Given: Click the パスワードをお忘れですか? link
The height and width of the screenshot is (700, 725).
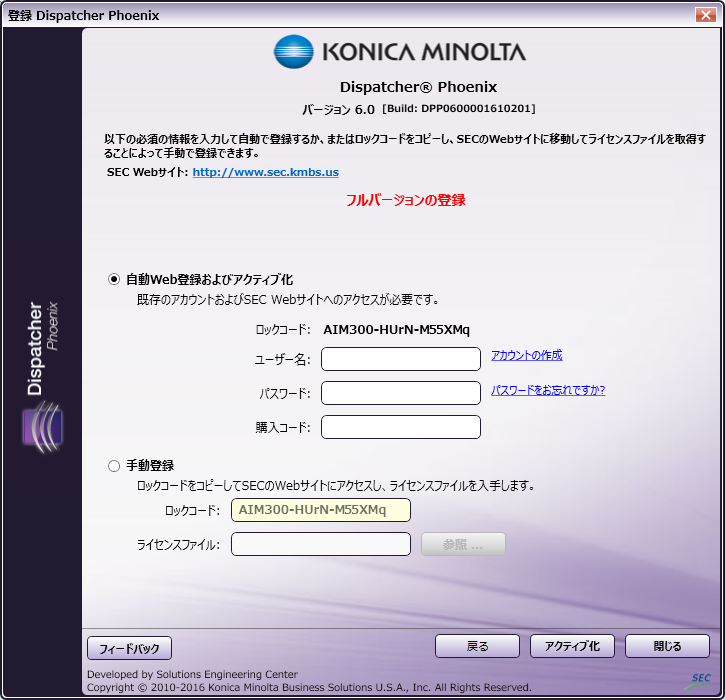Looking at the screenshot, I should (x=548, y=390).
